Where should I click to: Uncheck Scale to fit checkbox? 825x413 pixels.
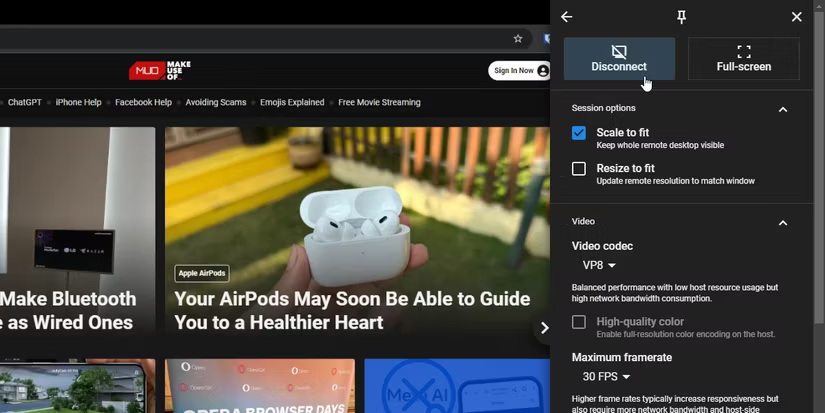pyautogui.click(x=579, y=133)
